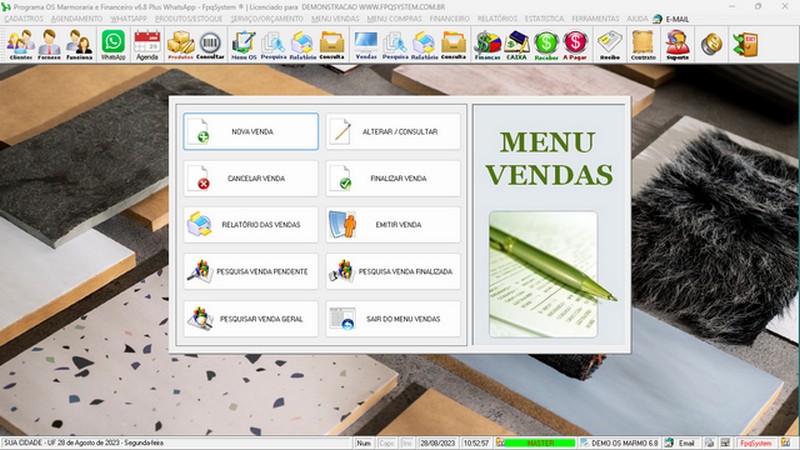Open the Produtos boxes icon
The width and height of the screenshot is (800, 450).
click(x=181, y=44)
